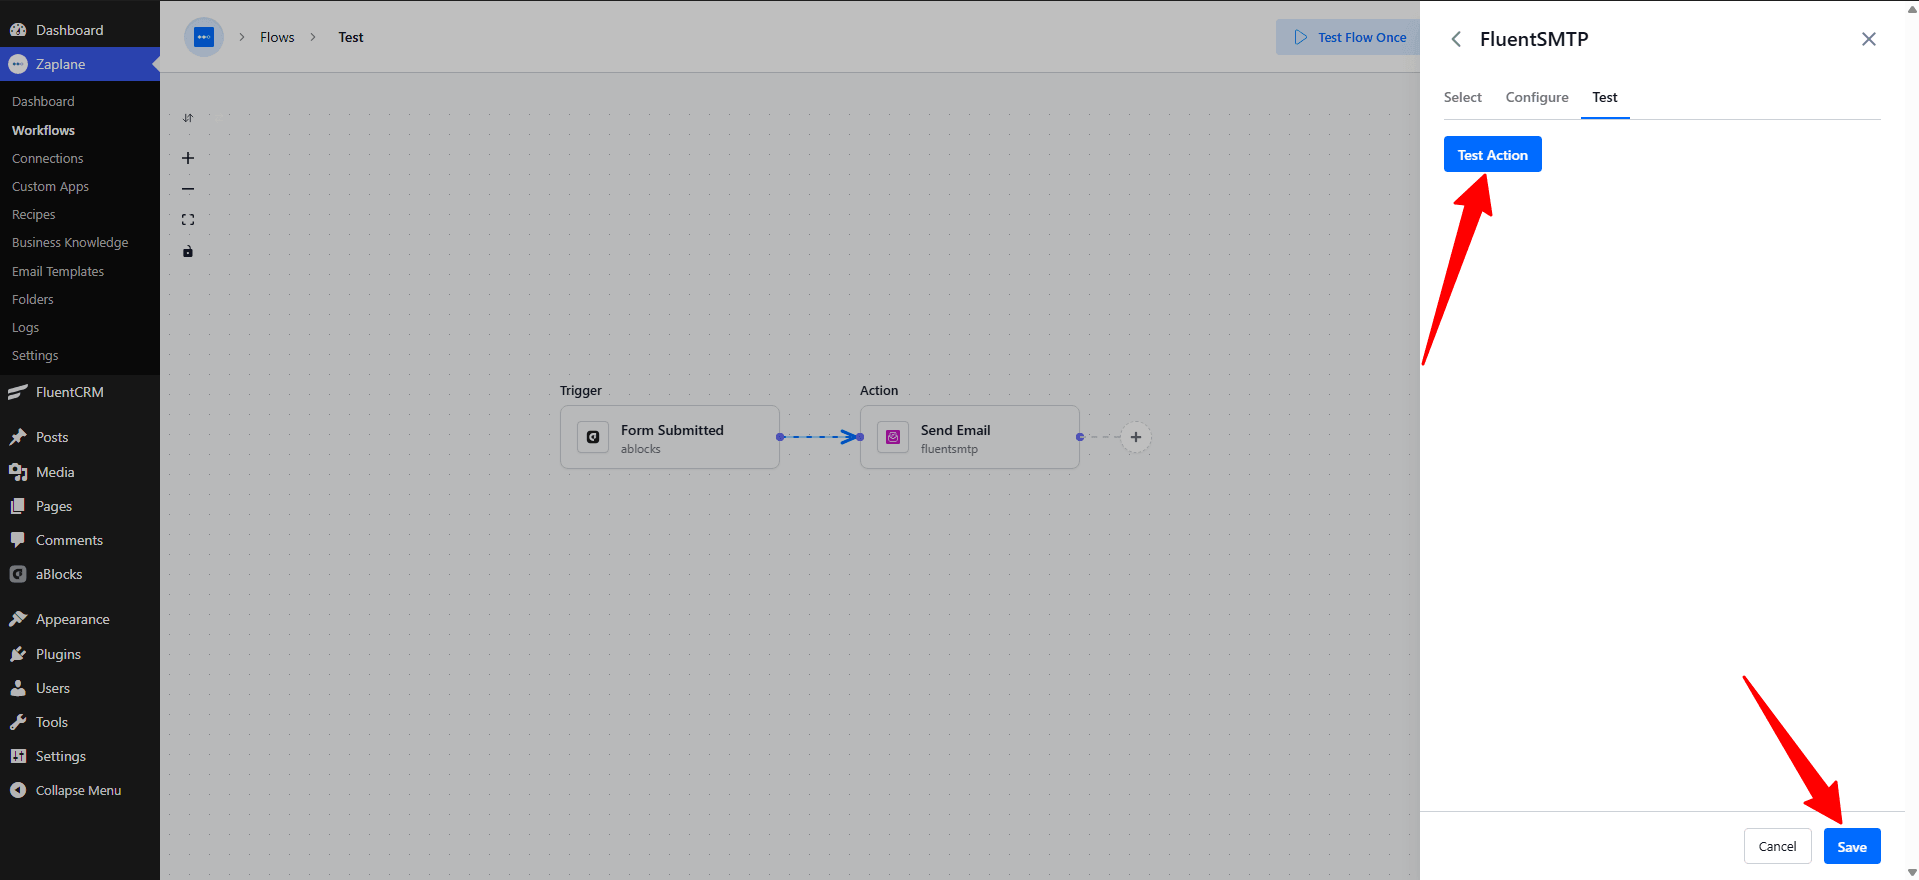
Task: Zoom in on the flow canvas
Action: [188, 158]
